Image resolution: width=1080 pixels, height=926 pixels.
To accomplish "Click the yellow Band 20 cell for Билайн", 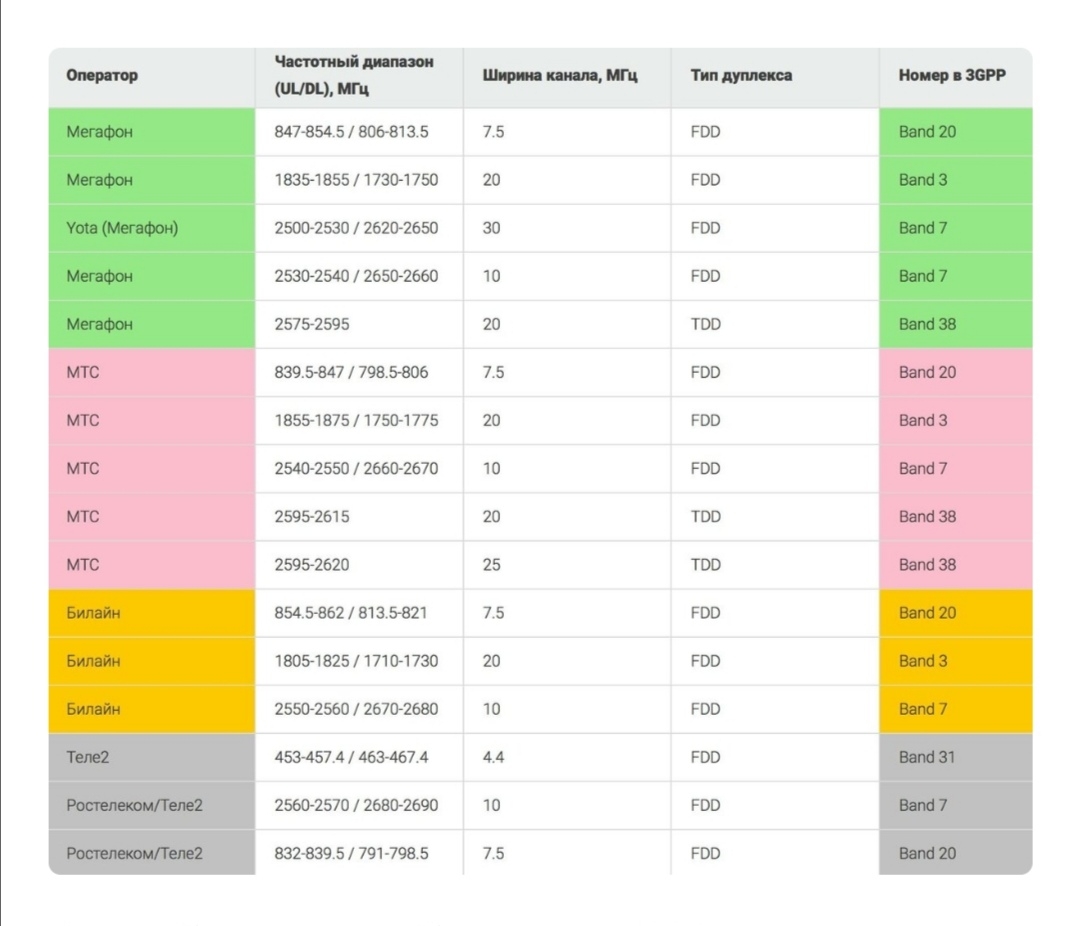I will click(x=927, y=613).
